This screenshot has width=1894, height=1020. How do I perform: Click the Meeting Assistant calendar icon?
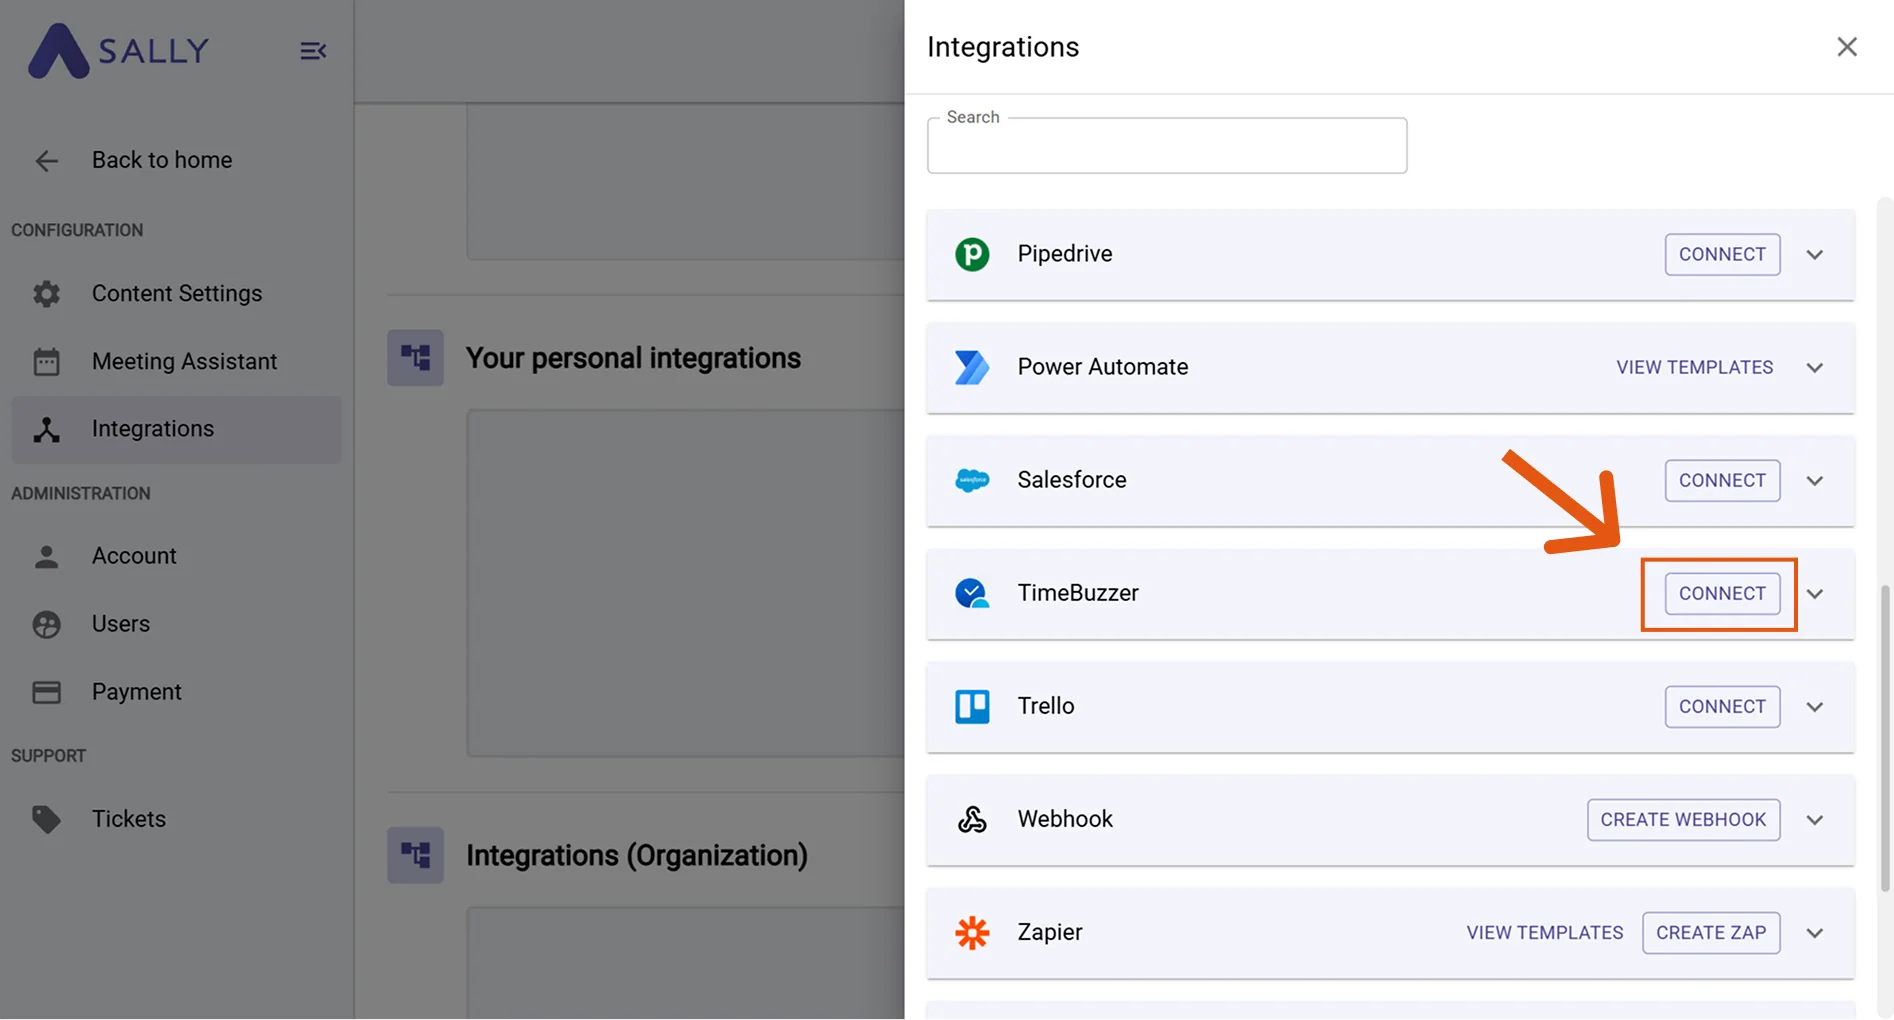pos(46,361)
